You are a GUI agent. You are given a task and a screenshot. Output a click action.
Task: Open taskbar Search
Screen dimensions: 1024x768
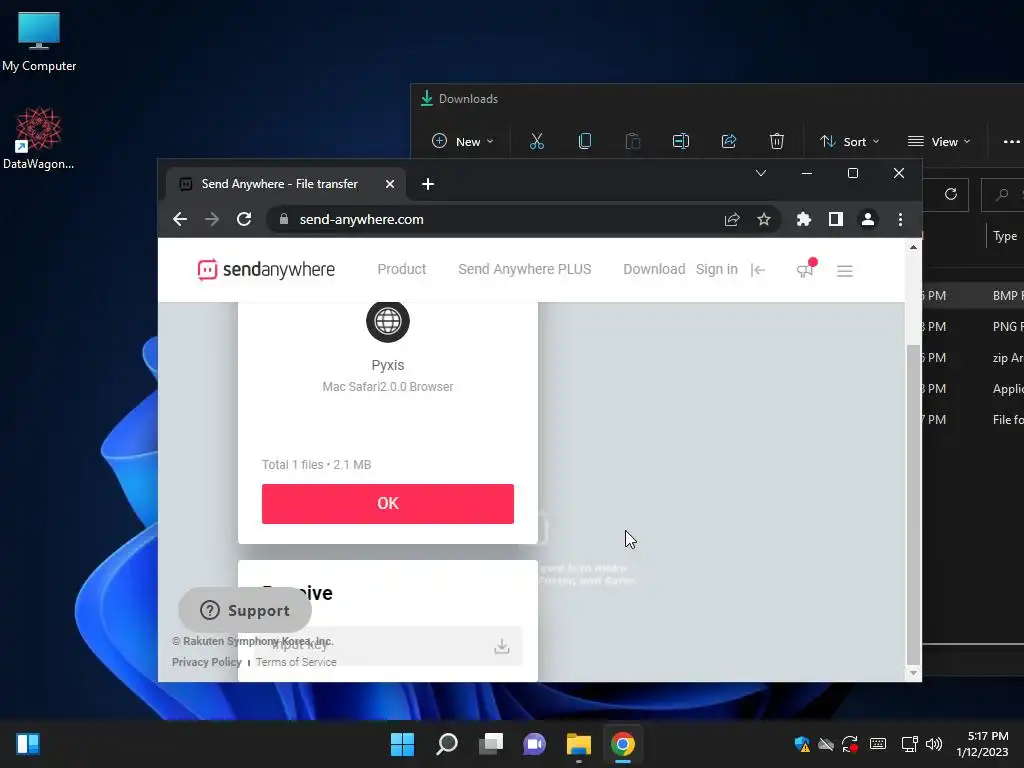pyautogui.click(x=447, y=744)
